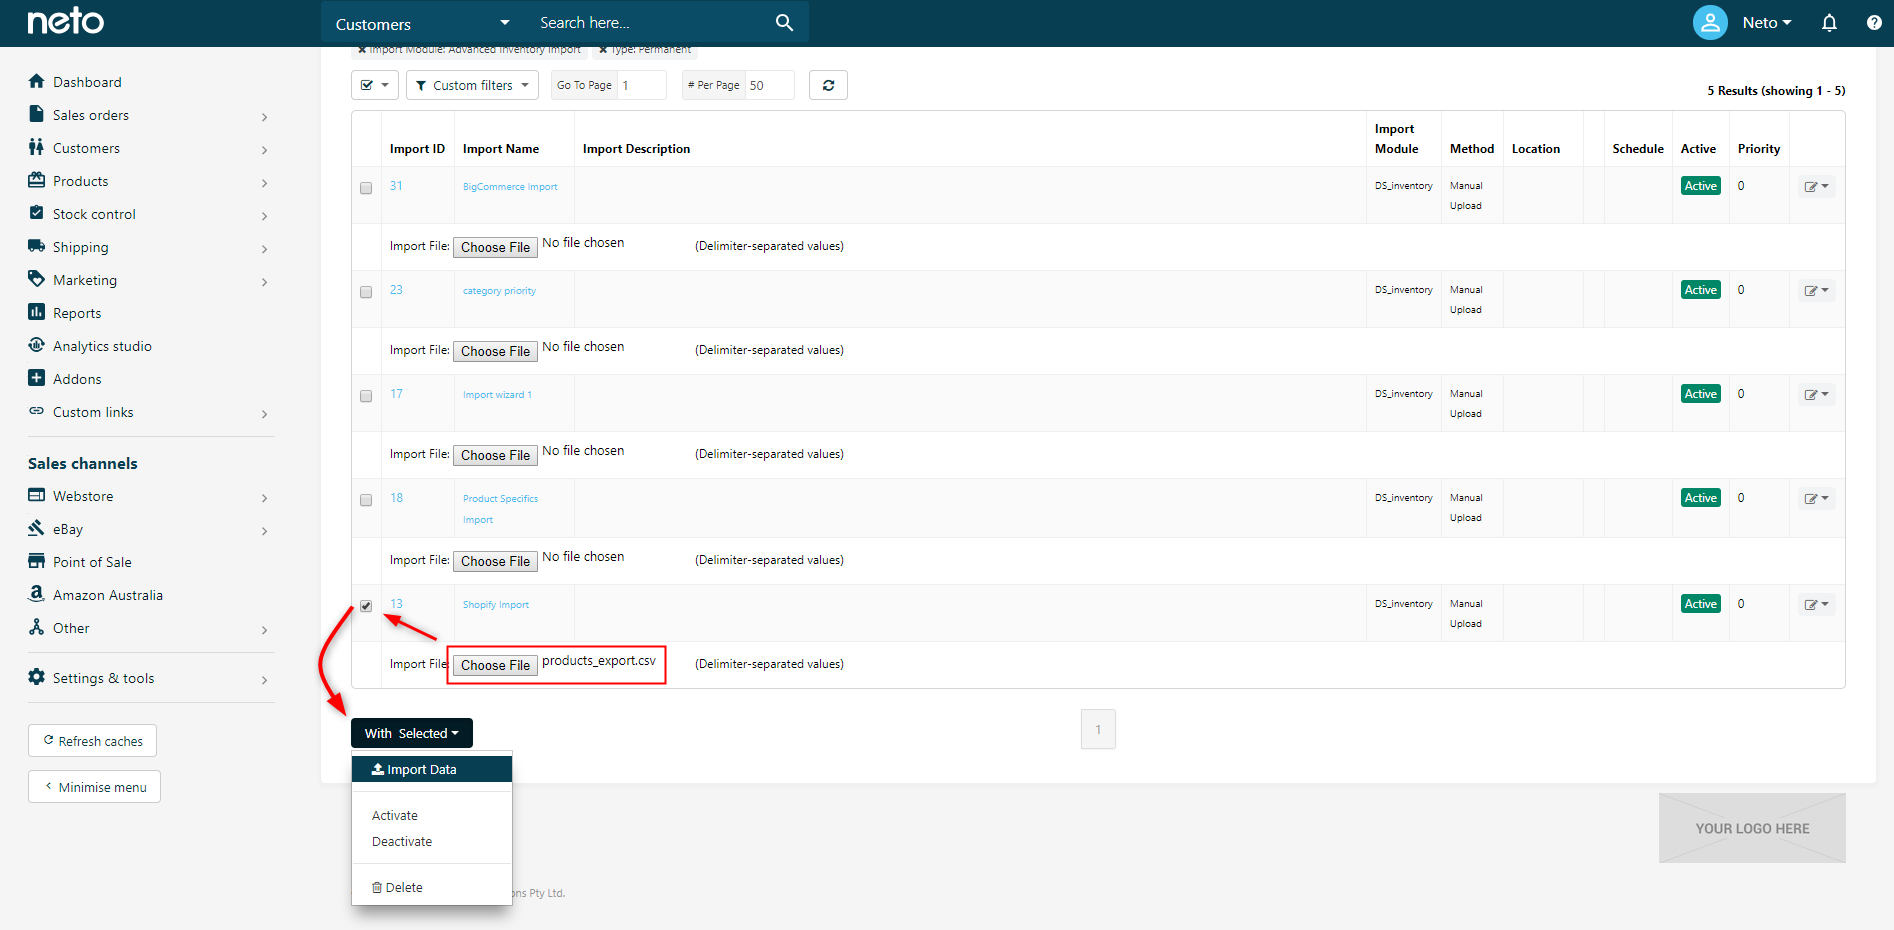Screen dimensions: 1894x930
Task: Click the Settings & tools gear icon
Action: 37,677
